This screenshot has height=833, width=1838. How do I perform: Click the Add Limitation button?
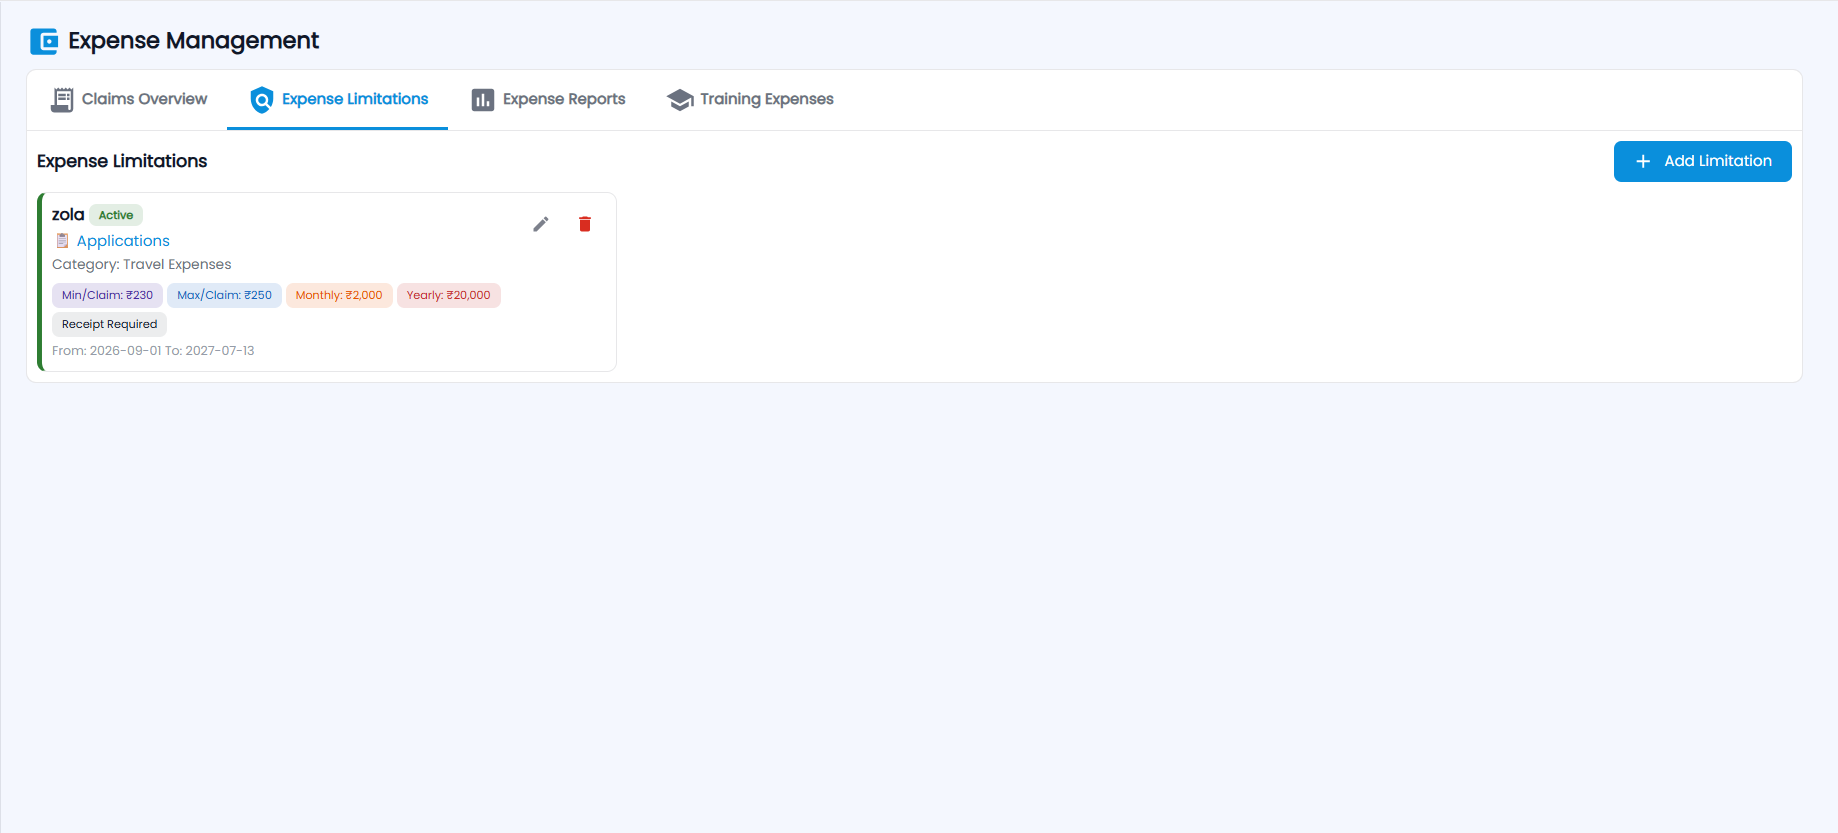(x=1702, y=161)
